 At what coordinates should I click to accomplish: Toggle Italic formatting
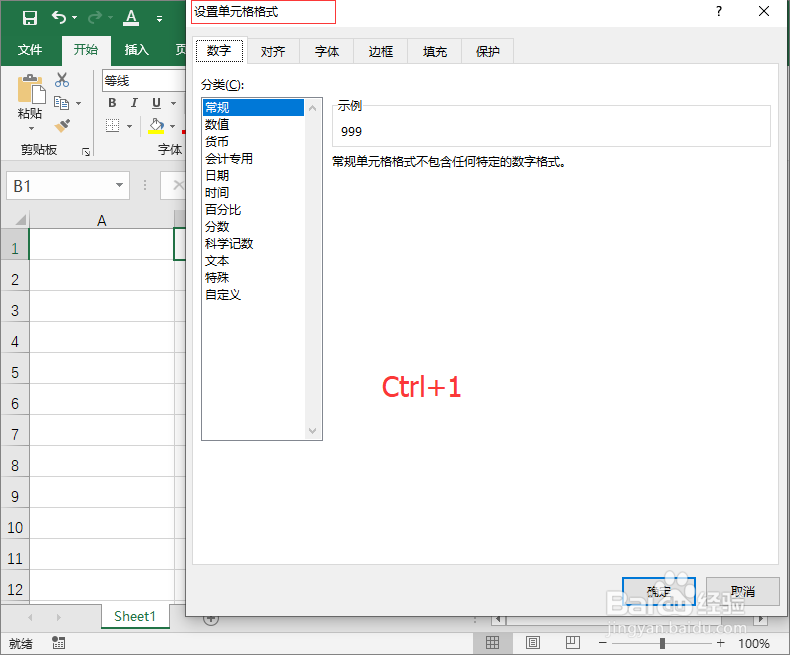pos(134,103)
